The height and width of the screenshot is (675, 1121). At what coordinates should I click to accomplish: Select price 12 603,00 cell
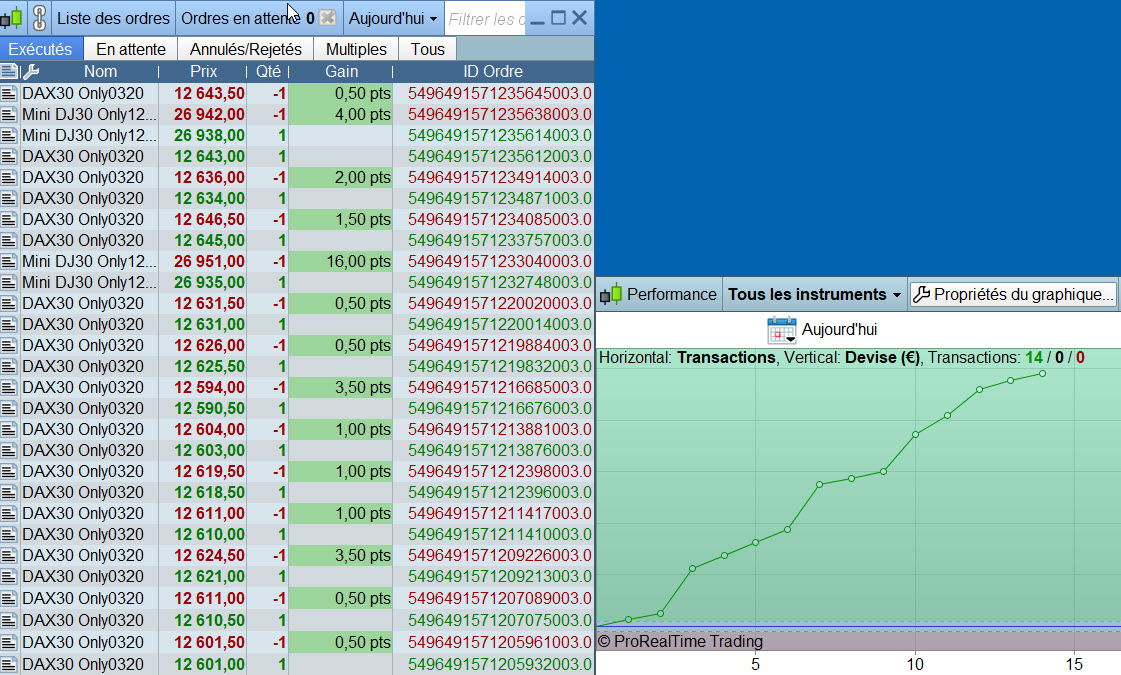[209, 450]
